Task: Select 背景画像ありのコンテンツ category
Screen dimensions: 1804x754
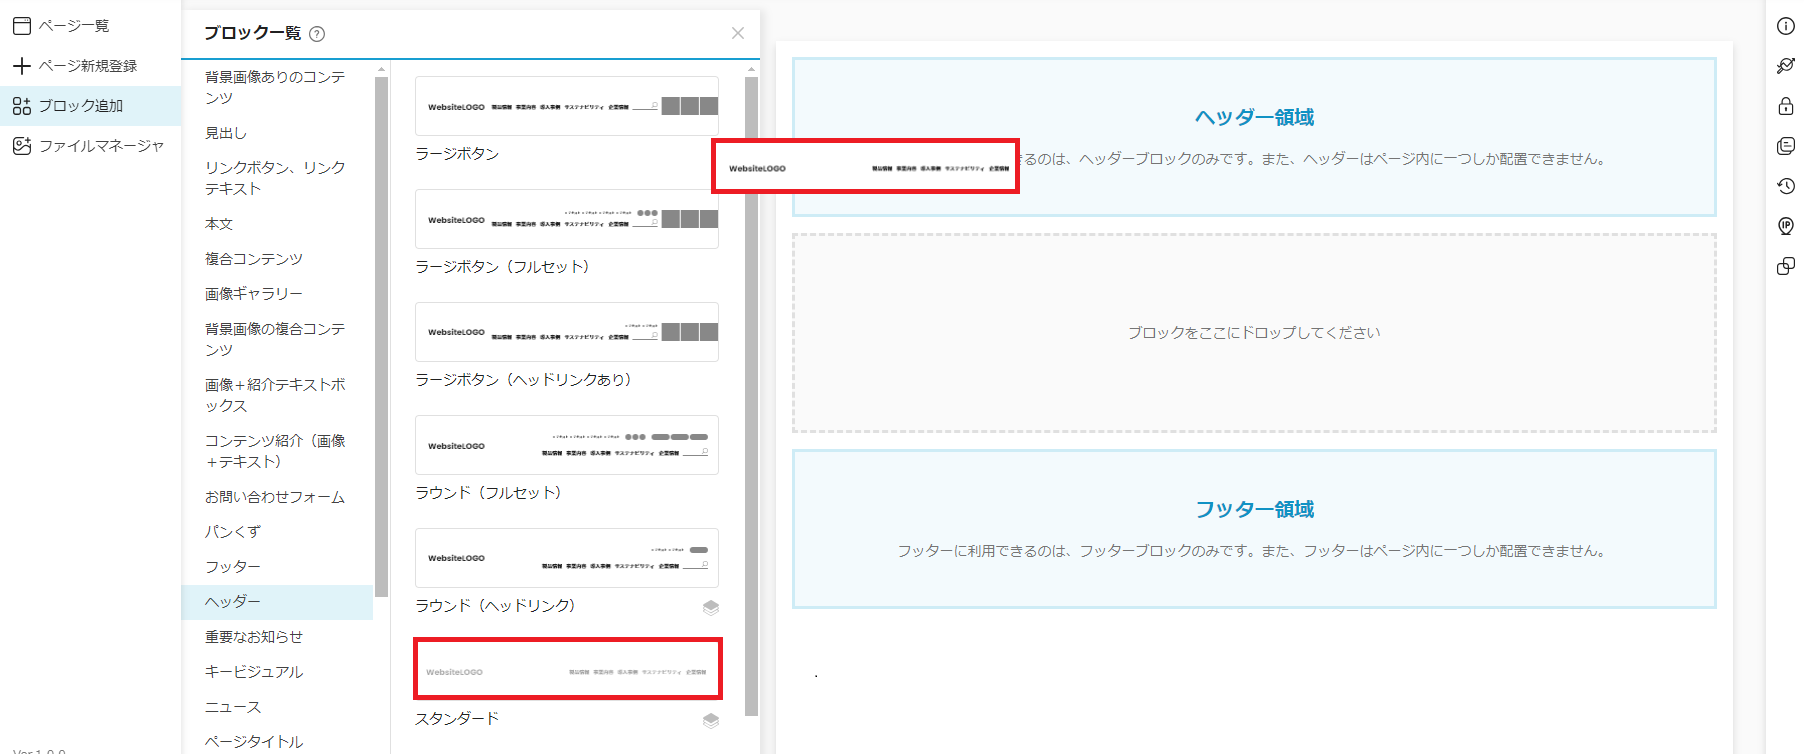Action: point(277,87)
